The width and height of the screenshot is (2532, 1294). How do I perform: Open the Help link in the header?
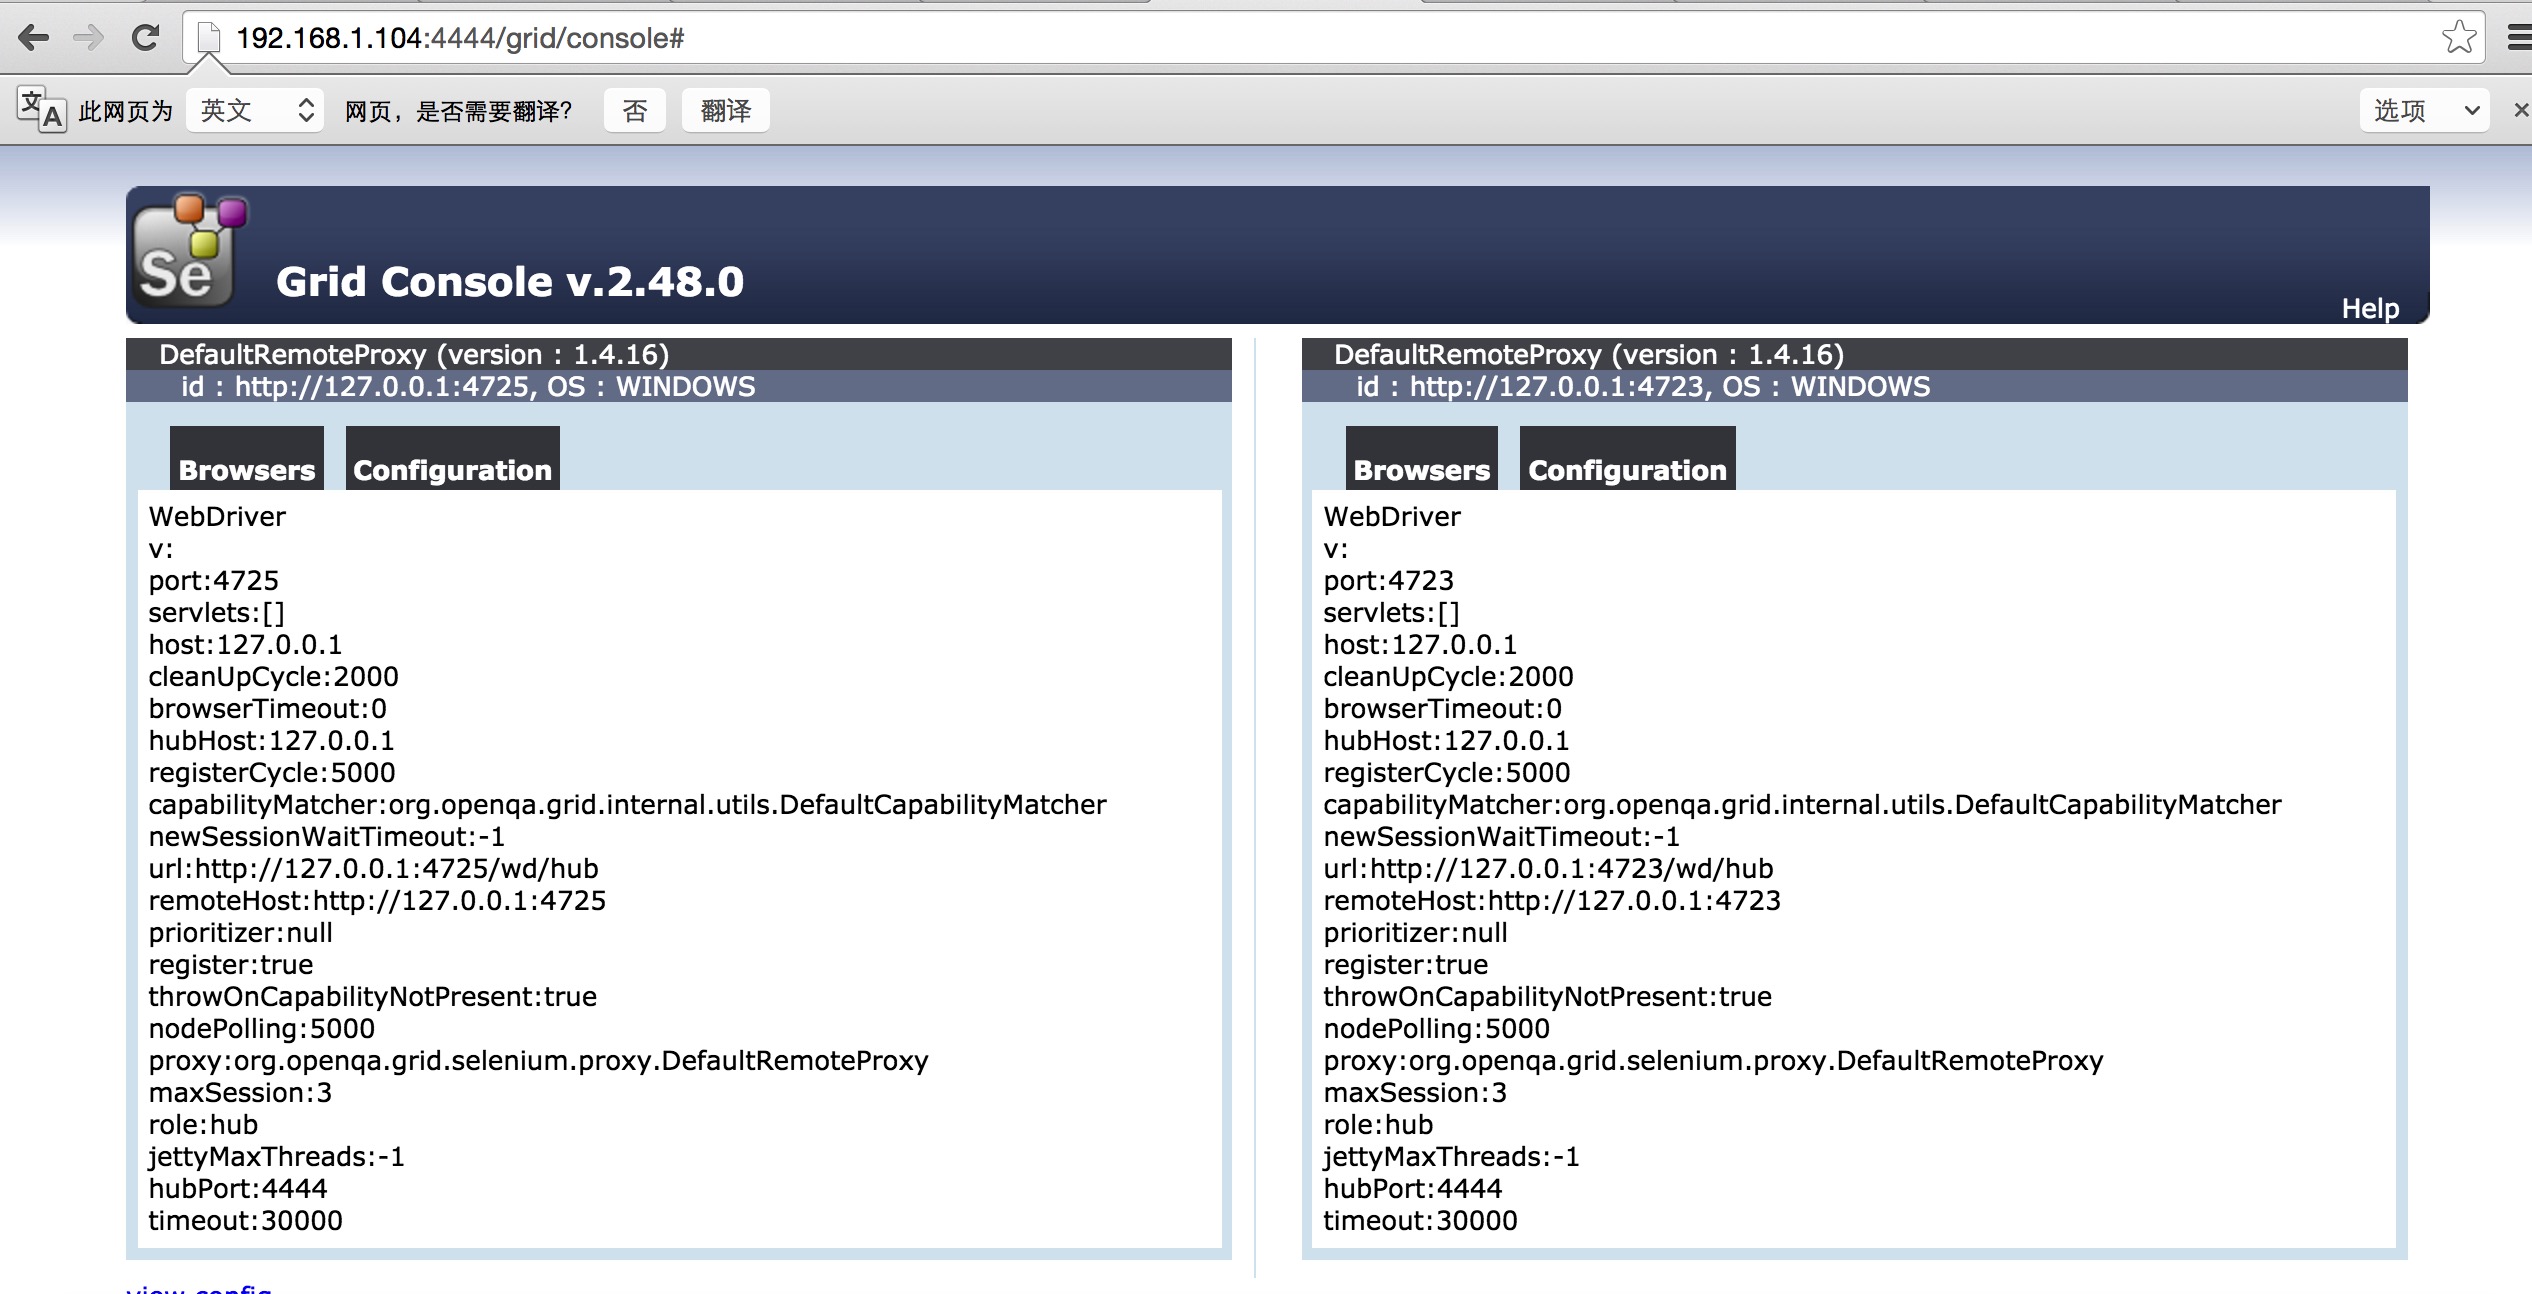[x=2370, y=308]
